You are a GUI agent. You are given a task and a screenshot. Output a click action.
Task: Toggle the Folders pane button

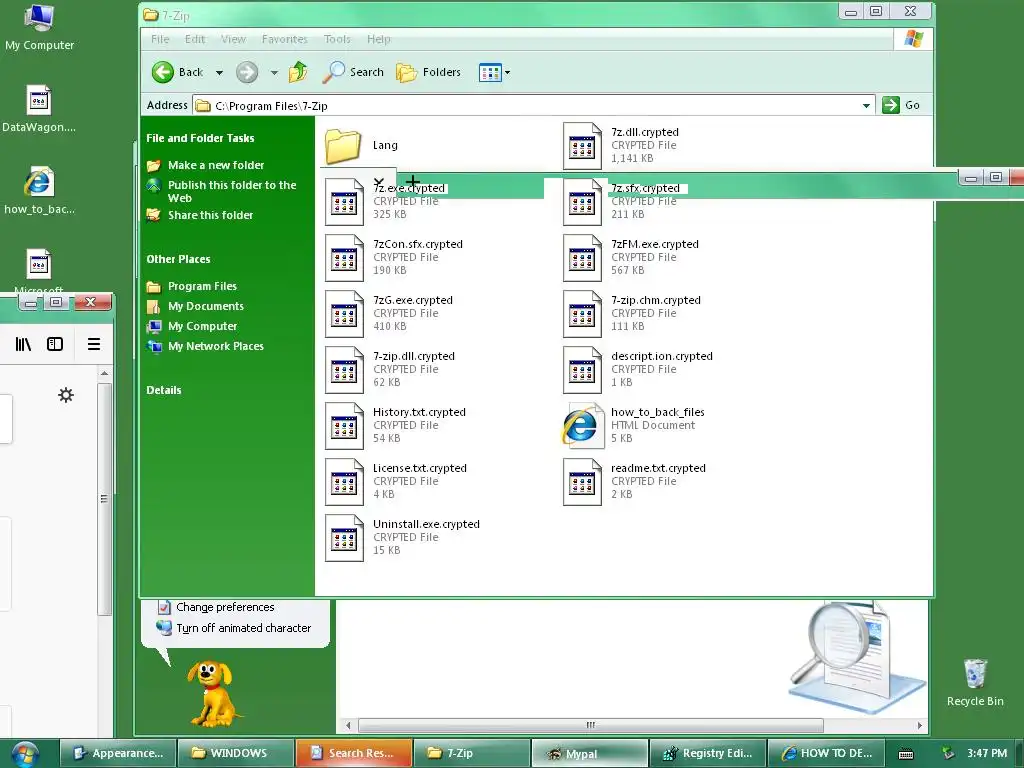click(x=428, y=72)
